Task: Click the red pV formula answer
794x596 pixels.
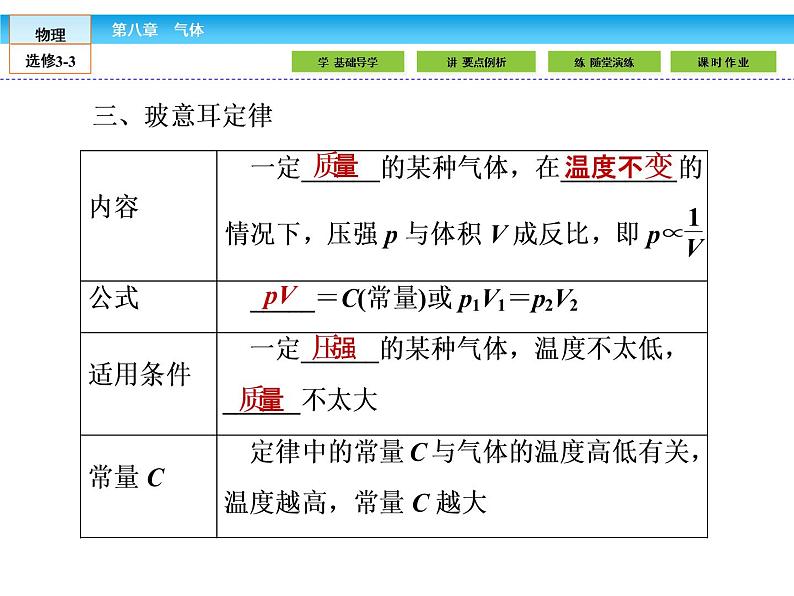Action: [x=279, y=297]
